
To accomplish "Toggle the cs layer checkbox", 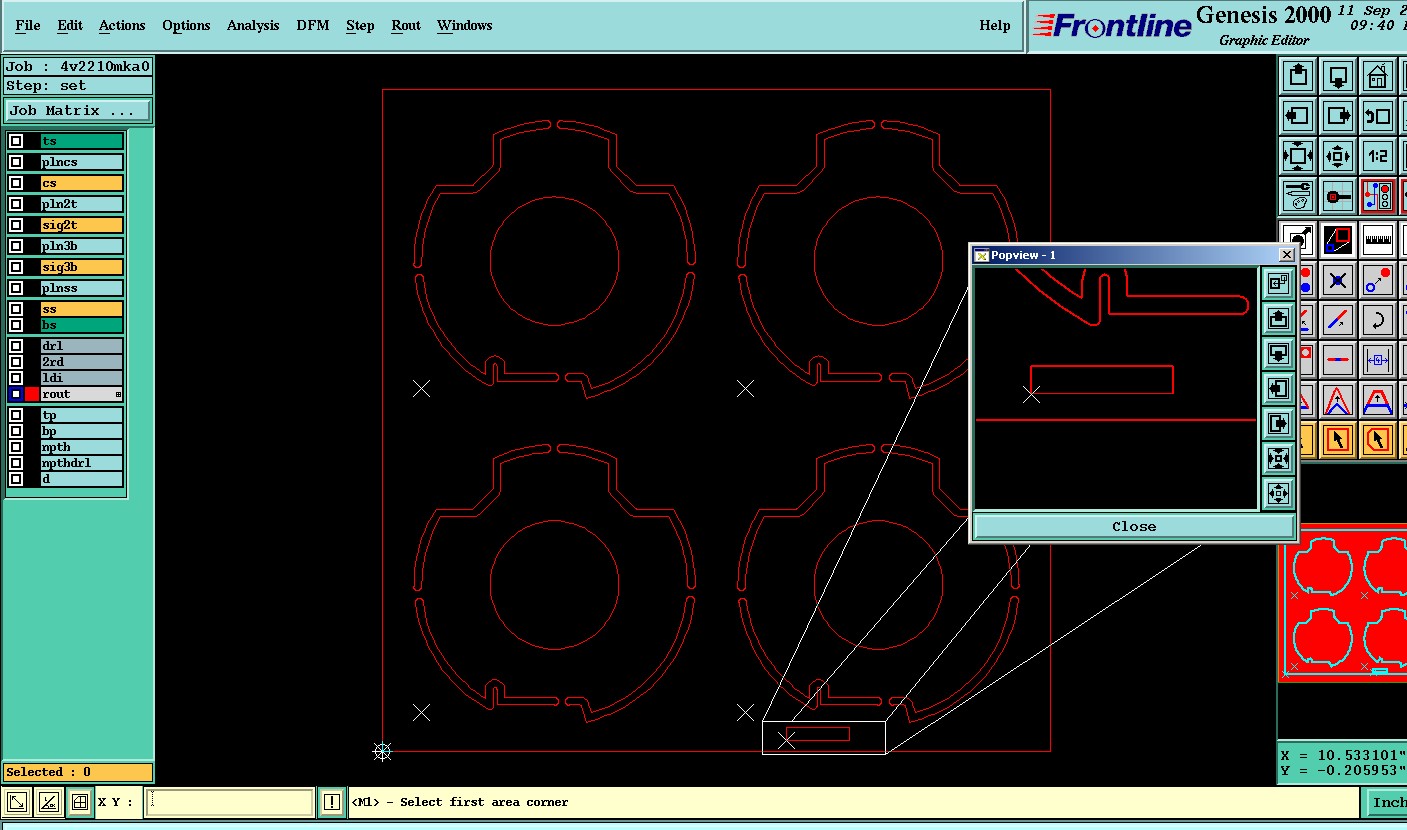I will point(16,183).
